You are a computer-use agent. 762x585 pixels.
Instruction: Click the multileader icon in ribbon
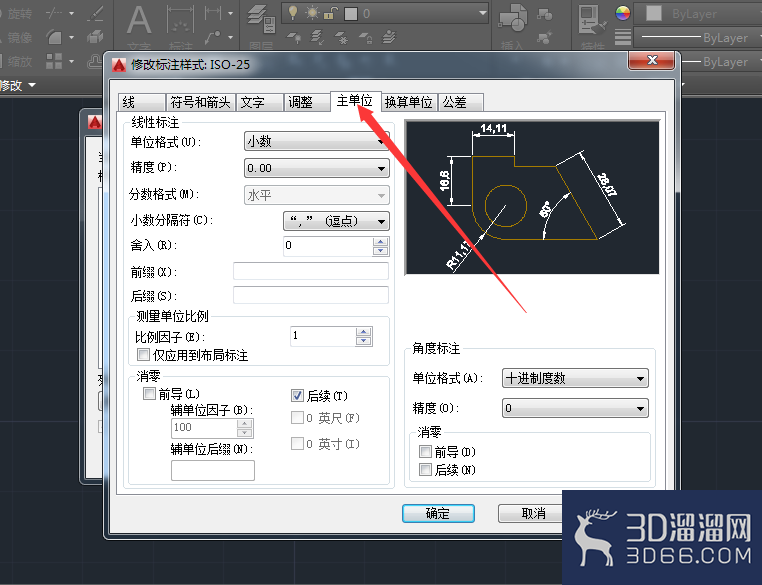tap(213, 37)
